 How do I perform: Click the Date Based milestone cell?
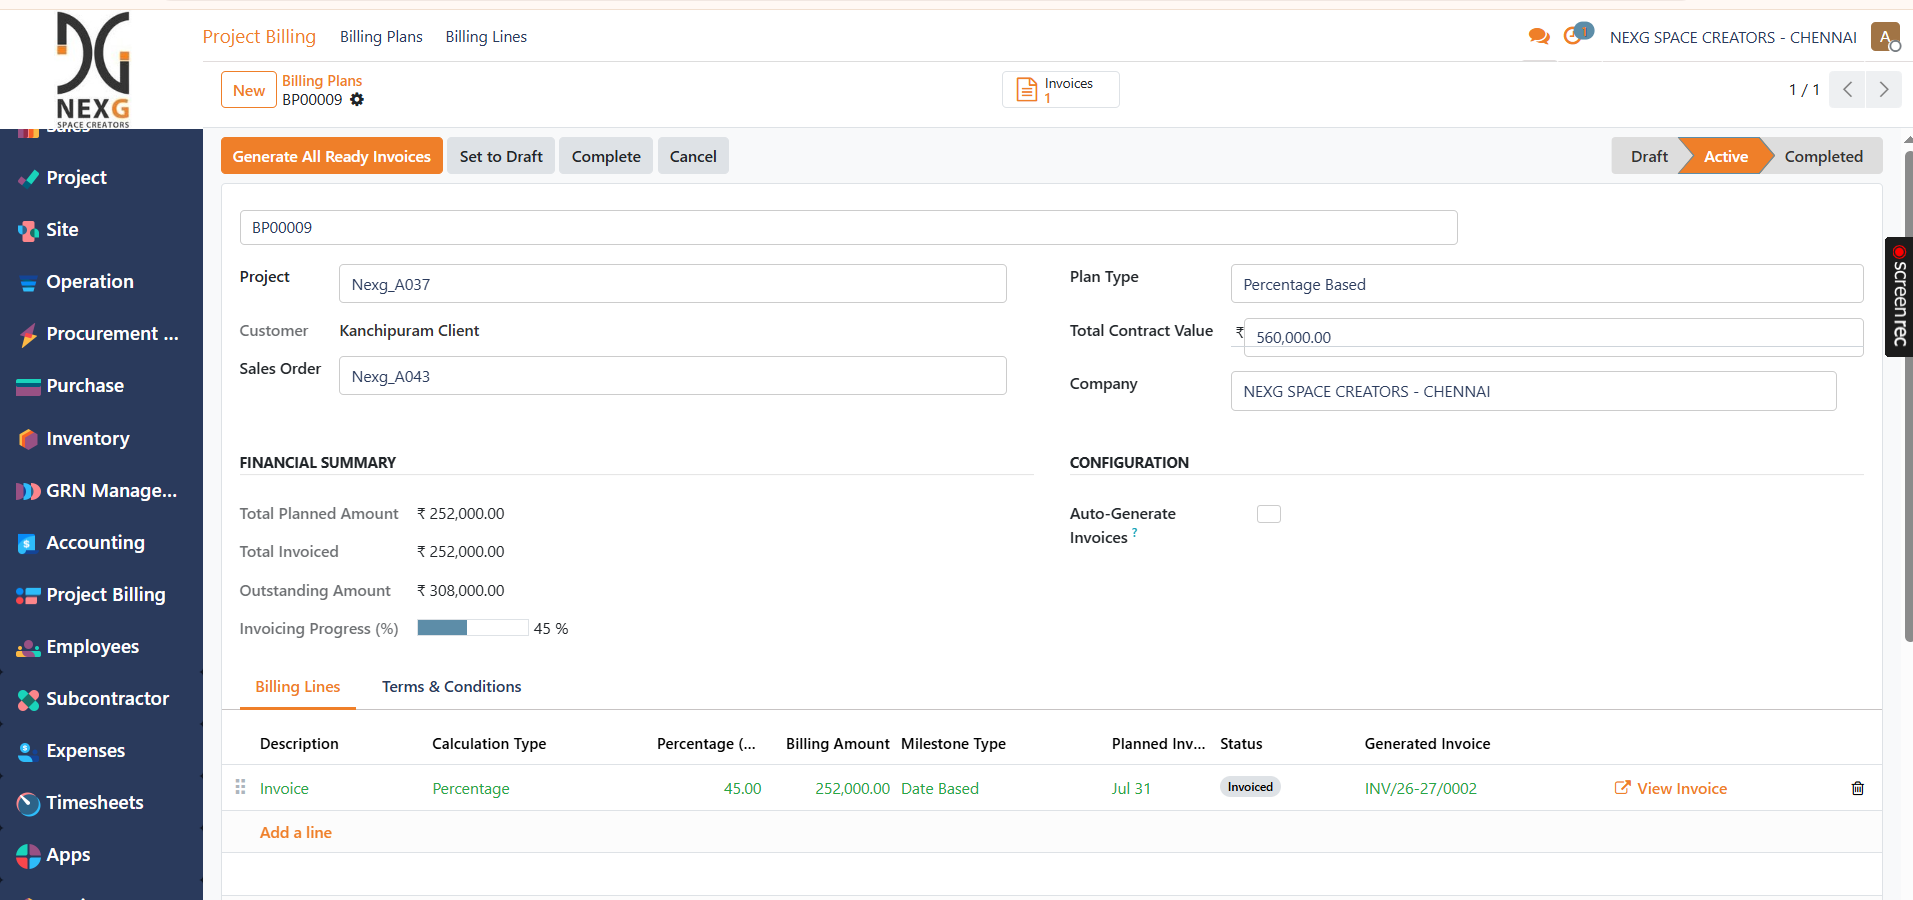click(x=940, y=789)
